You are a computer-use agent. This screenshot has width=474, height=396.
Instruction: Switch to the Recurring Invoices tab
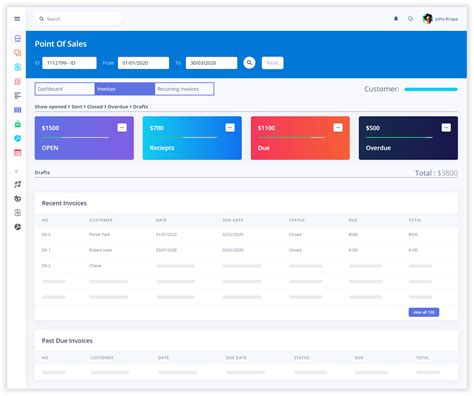pyautogui.click(x=184, y=89)
